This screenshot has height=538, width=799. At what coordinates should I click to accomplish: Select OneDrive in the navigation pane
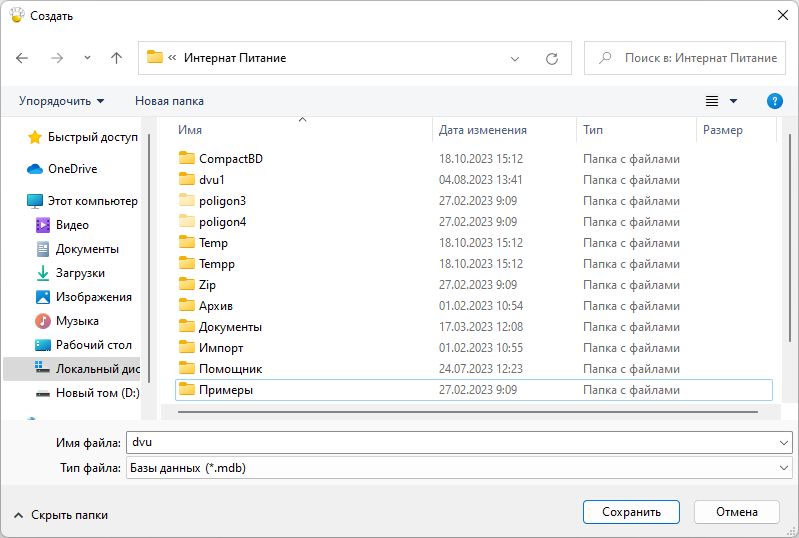click(72, 169)
